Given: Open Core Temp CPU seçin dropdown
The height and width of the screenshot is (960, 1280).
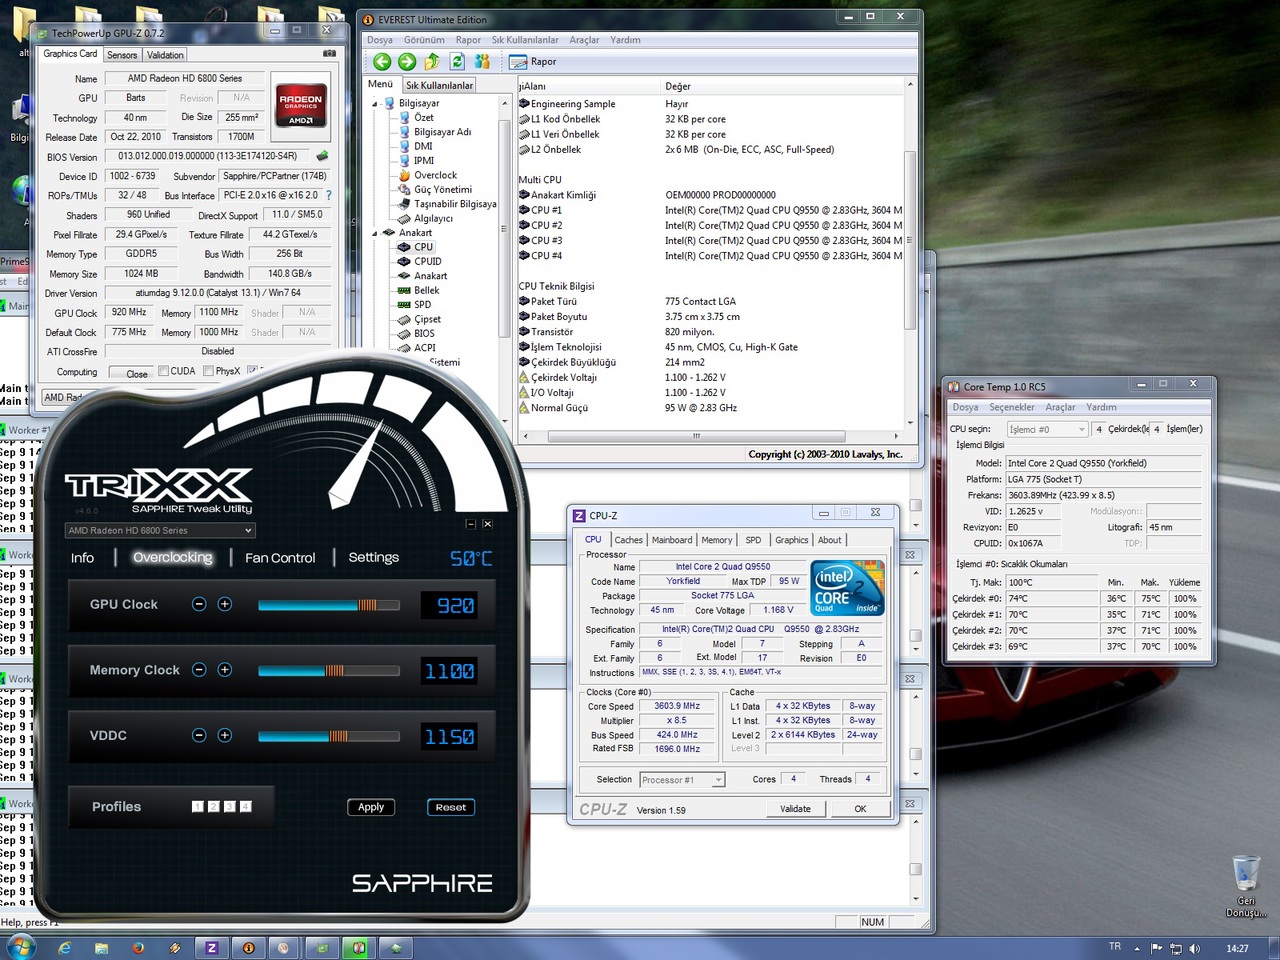Looking at the screenshot, I should tap(1047, 429).
